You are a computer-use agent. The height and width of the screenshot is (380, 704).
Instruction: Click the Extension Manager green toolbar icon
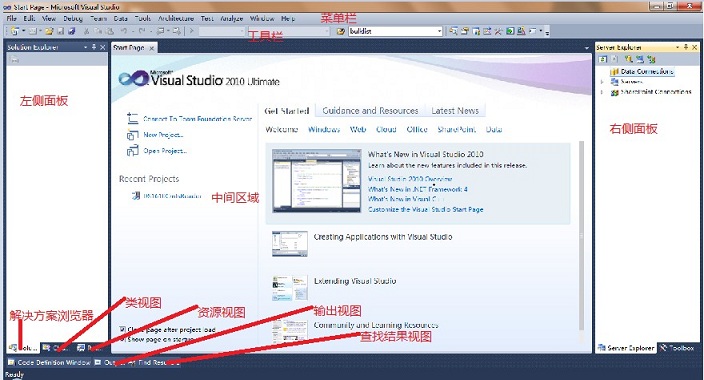coord(510,31)
